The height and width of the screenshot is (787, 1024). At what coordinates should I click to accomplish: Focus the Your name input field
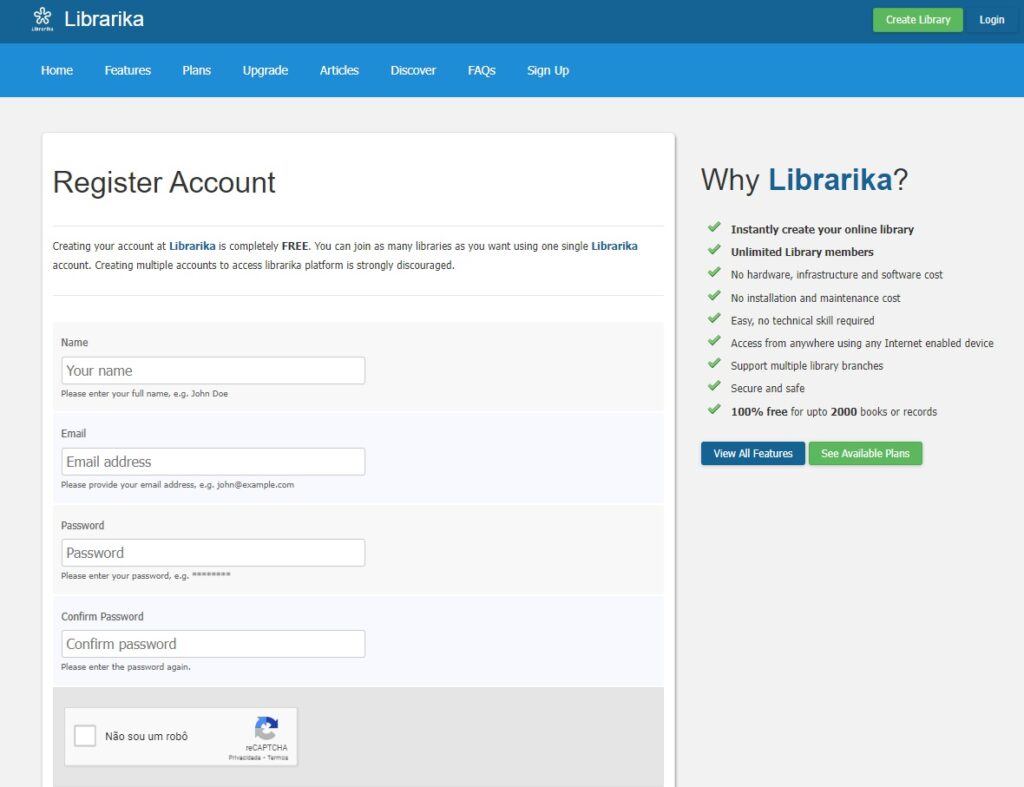click(213, 371)
